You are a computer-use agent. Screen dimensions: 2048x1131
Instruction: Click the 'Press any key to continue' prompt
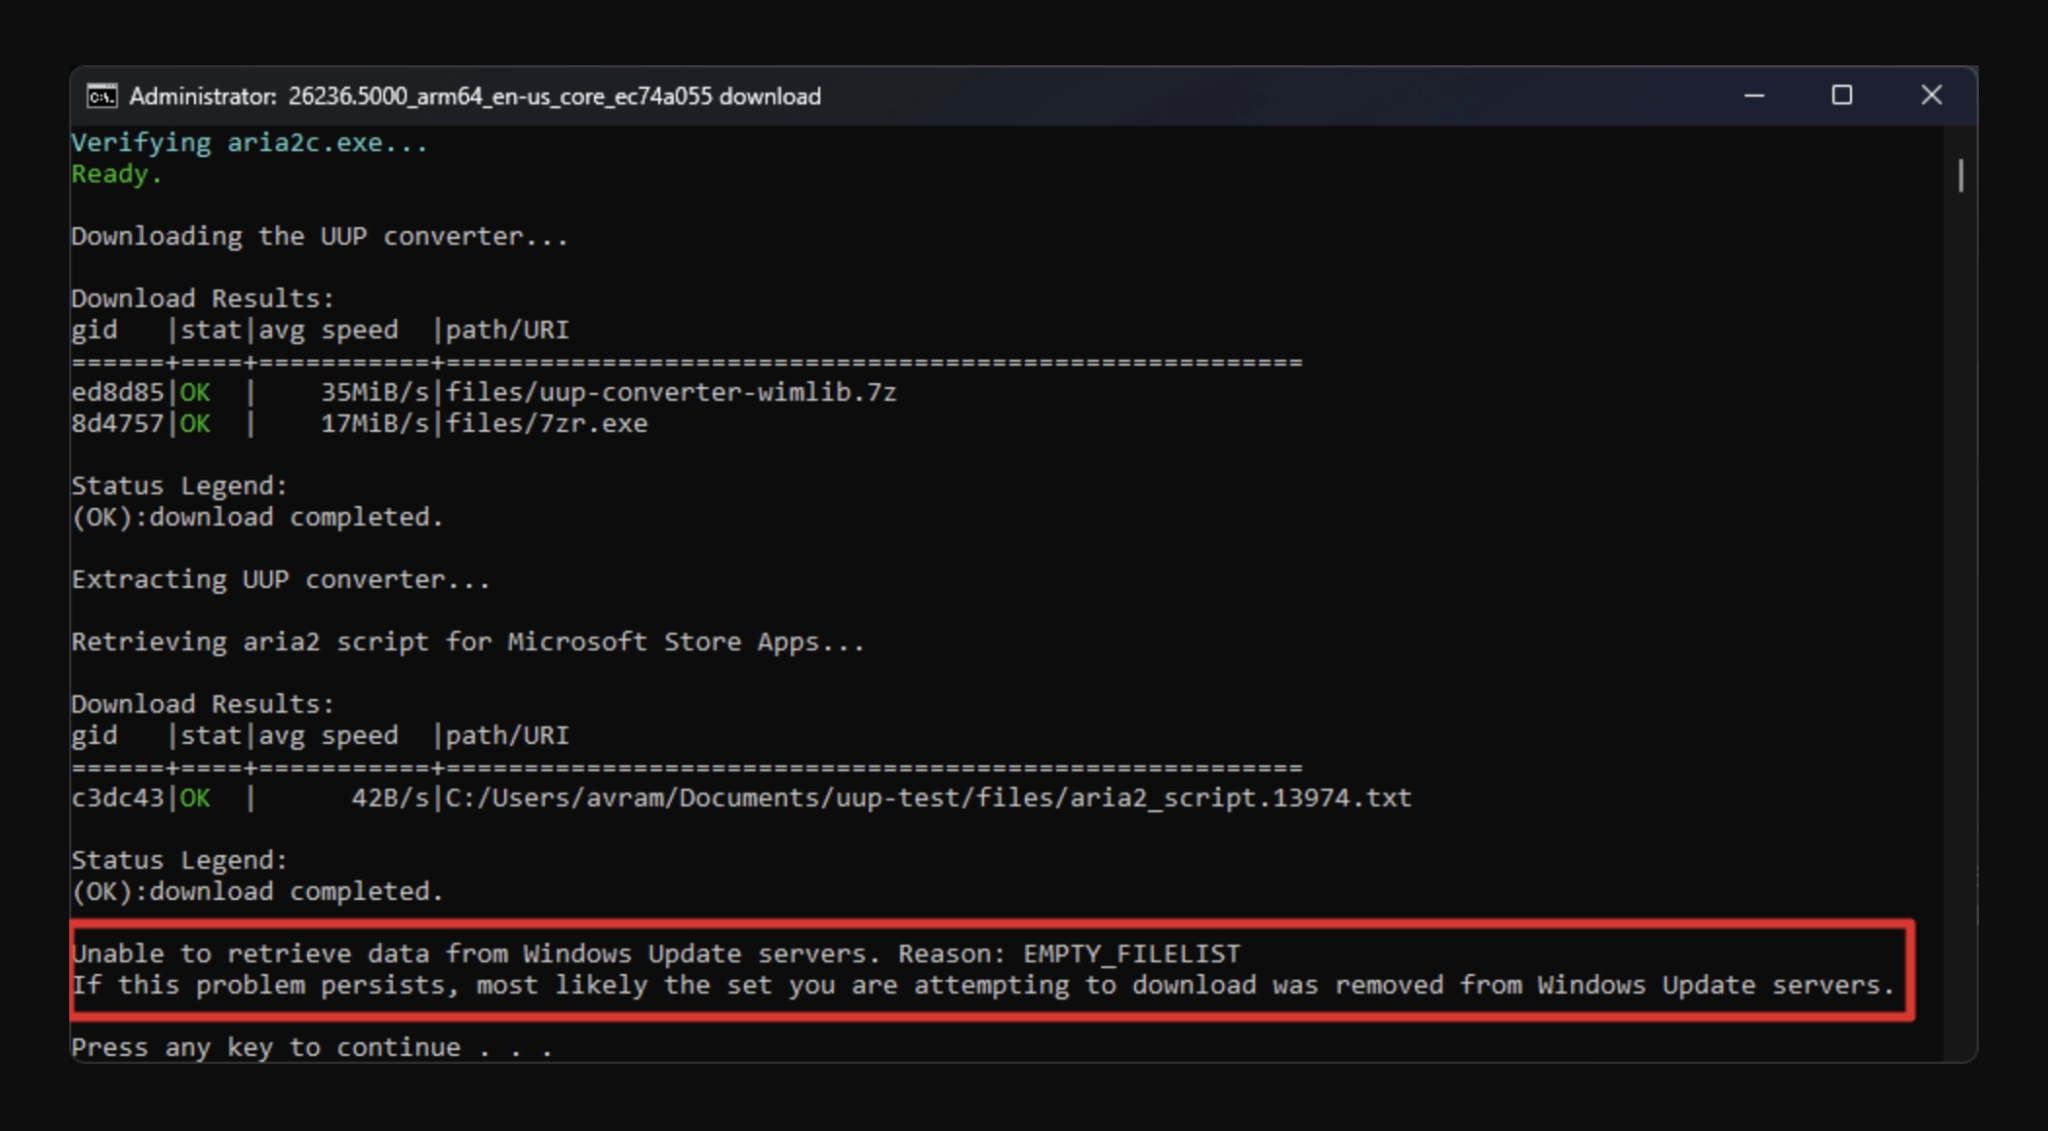pyautogui.click(x=311, y=1048)
